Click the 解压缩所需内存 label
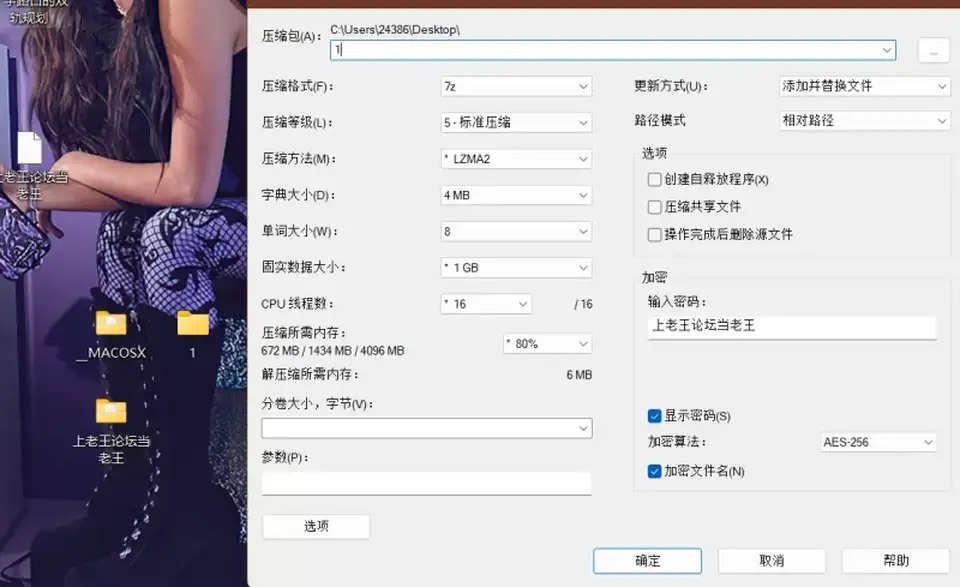The width and height of the screenshot is (960, 587). 310,375
